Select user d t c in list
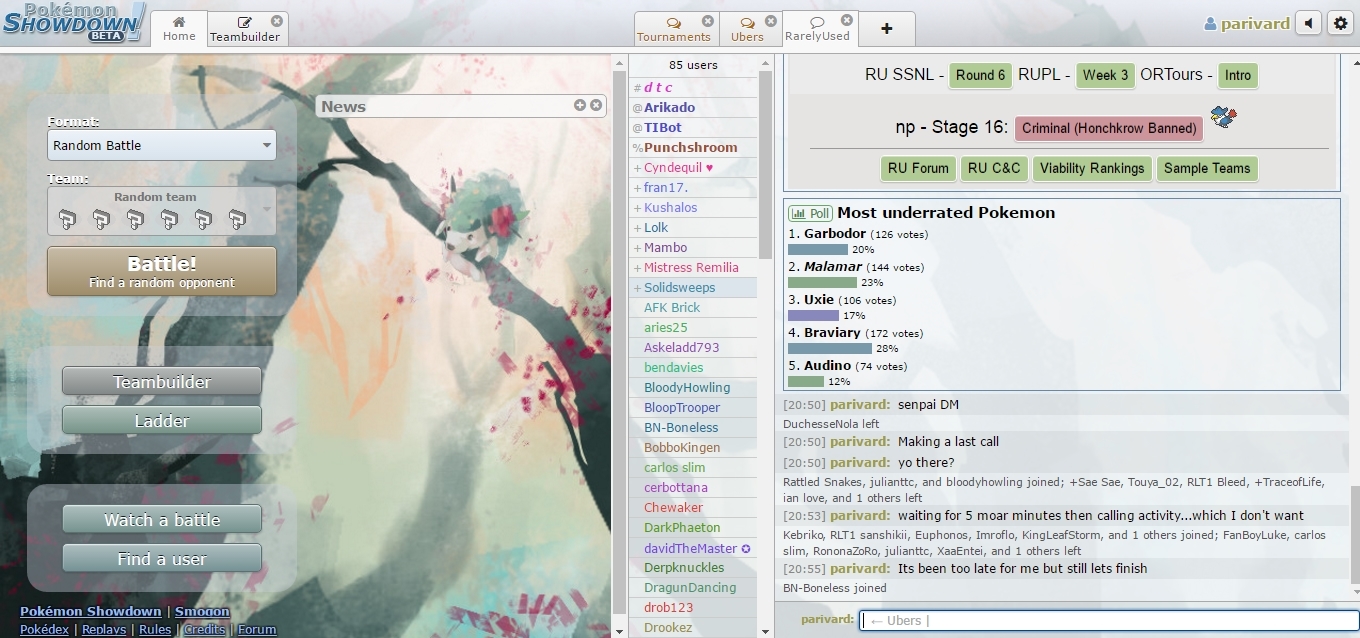This screenshot has width=1360, height=638. tap(692, 87)
